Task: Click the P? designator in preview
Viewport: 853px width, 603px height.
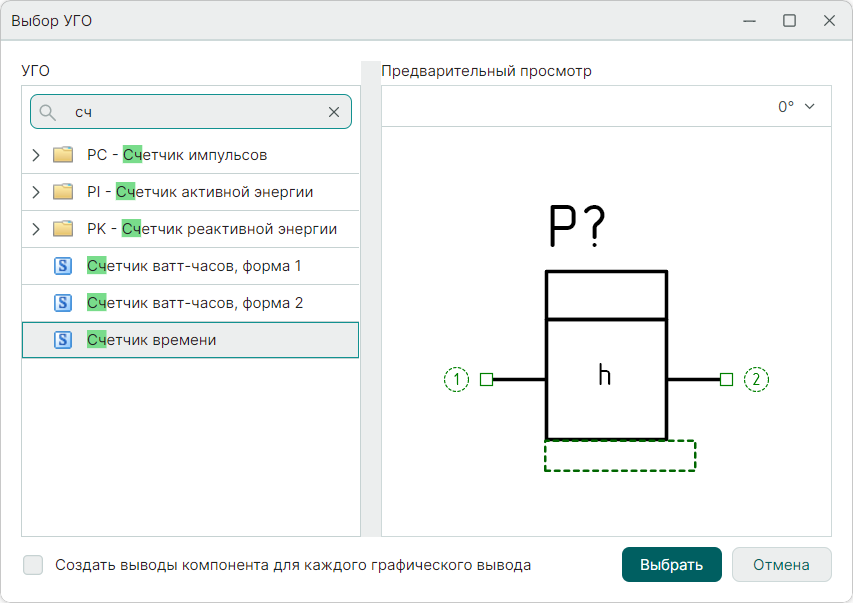Action: tap(577, 226)
